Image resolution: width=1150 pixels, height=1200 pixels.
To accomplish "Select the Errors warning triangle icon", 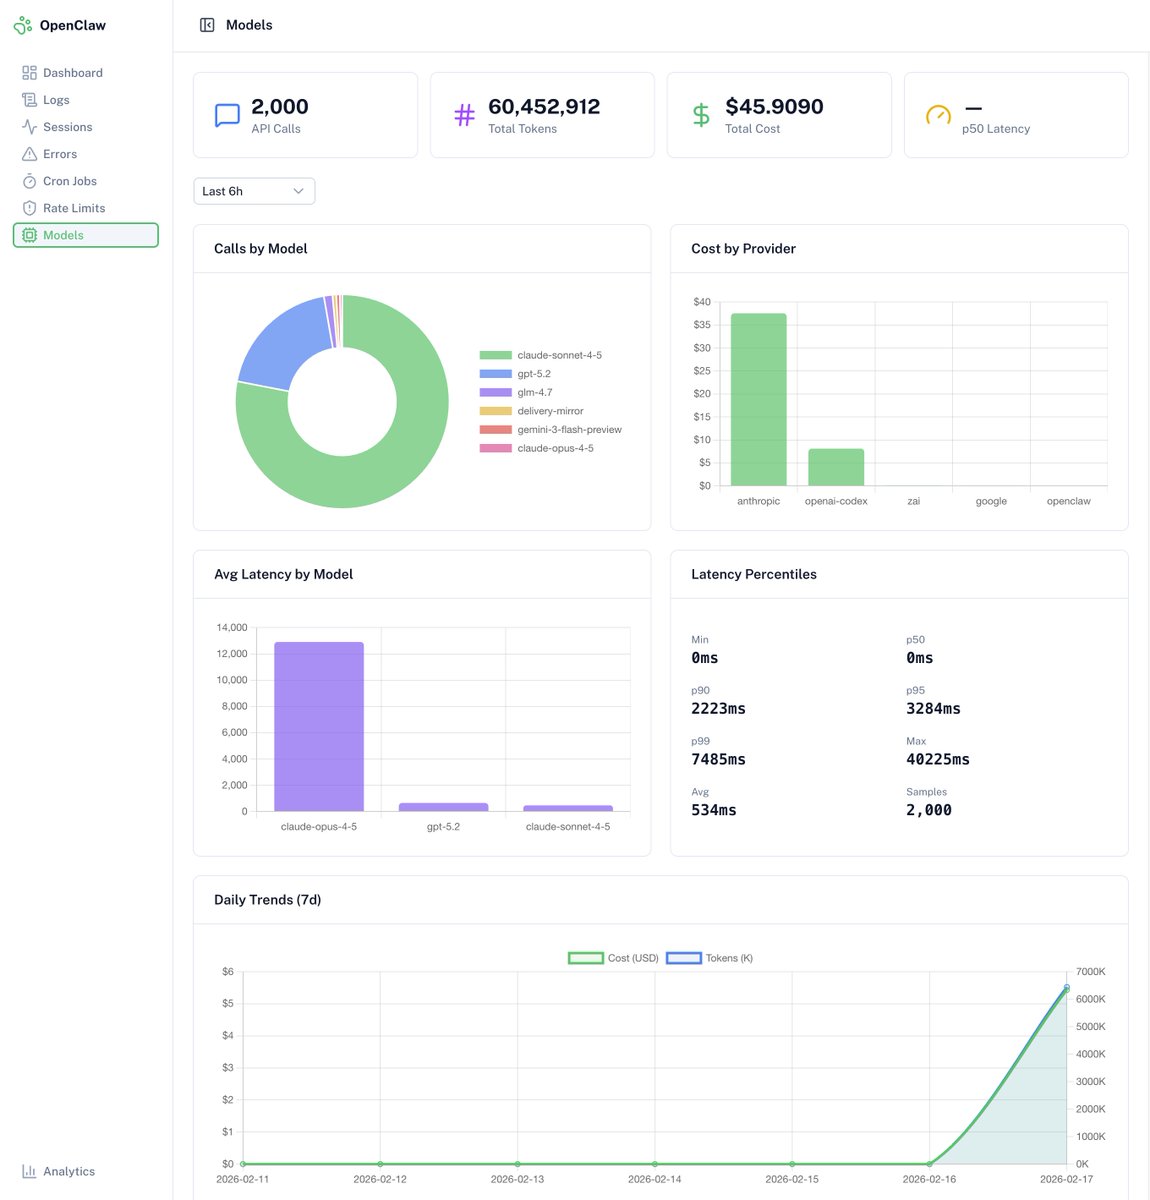I will pyautogui.click(x=29, y=153).
